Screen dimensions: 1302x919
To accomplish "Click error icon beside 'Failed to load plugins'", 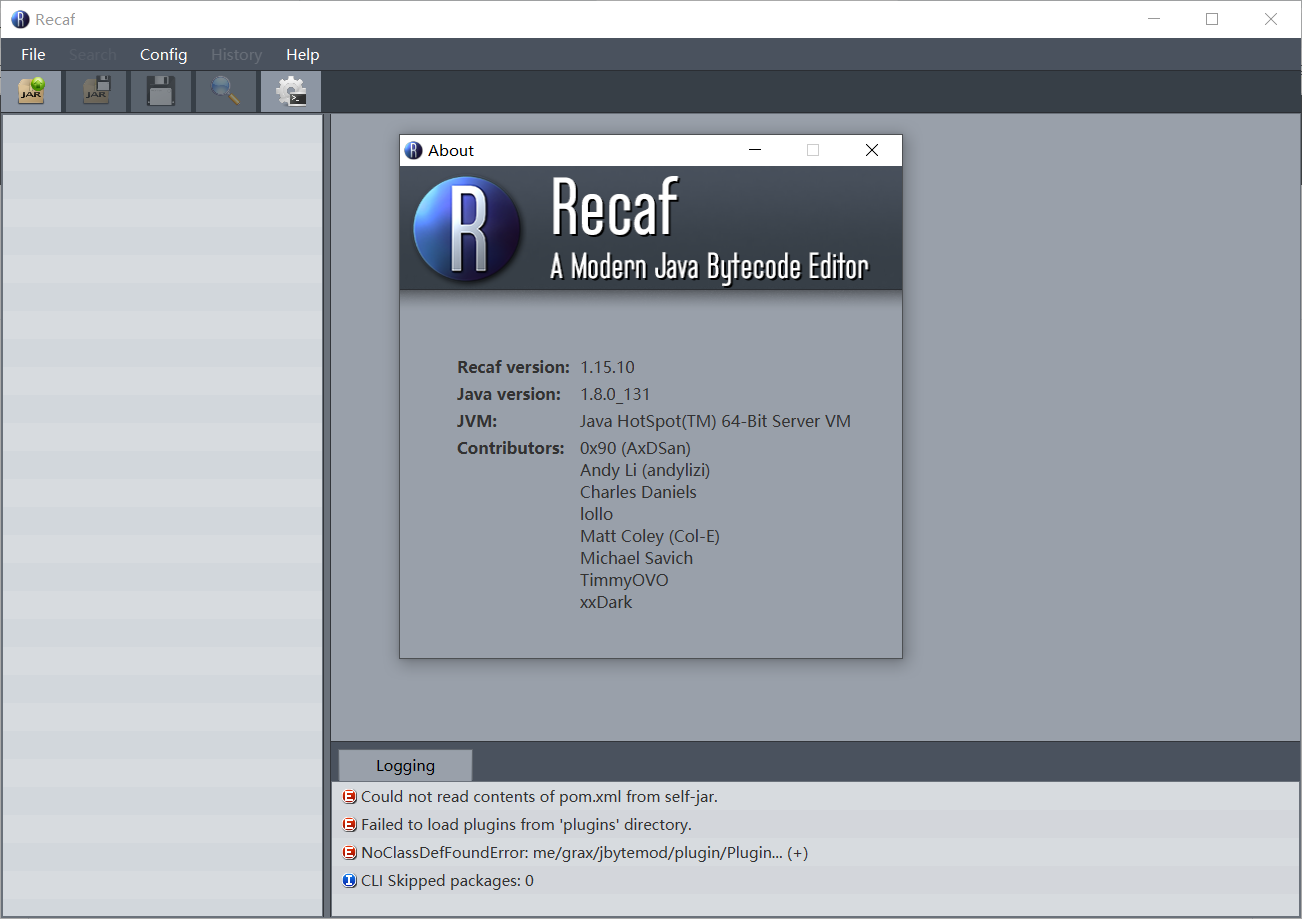I will [x=349, y=825].
